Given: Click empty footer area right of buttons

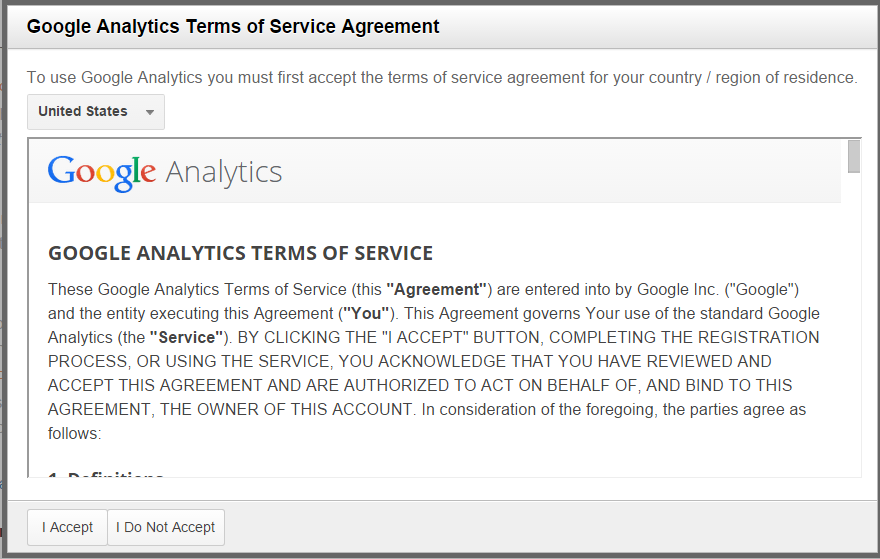Looking at the screenshot, I should point(550,528).
